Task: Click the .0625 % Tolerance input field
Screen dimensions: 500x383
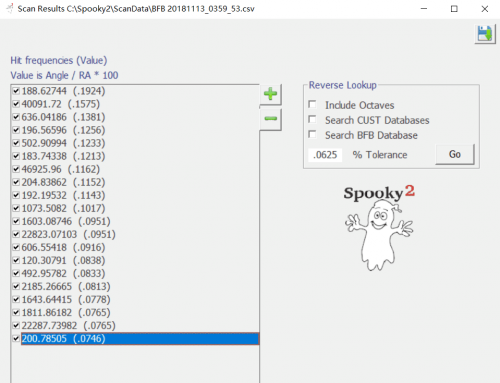Action: coord(325,155)
